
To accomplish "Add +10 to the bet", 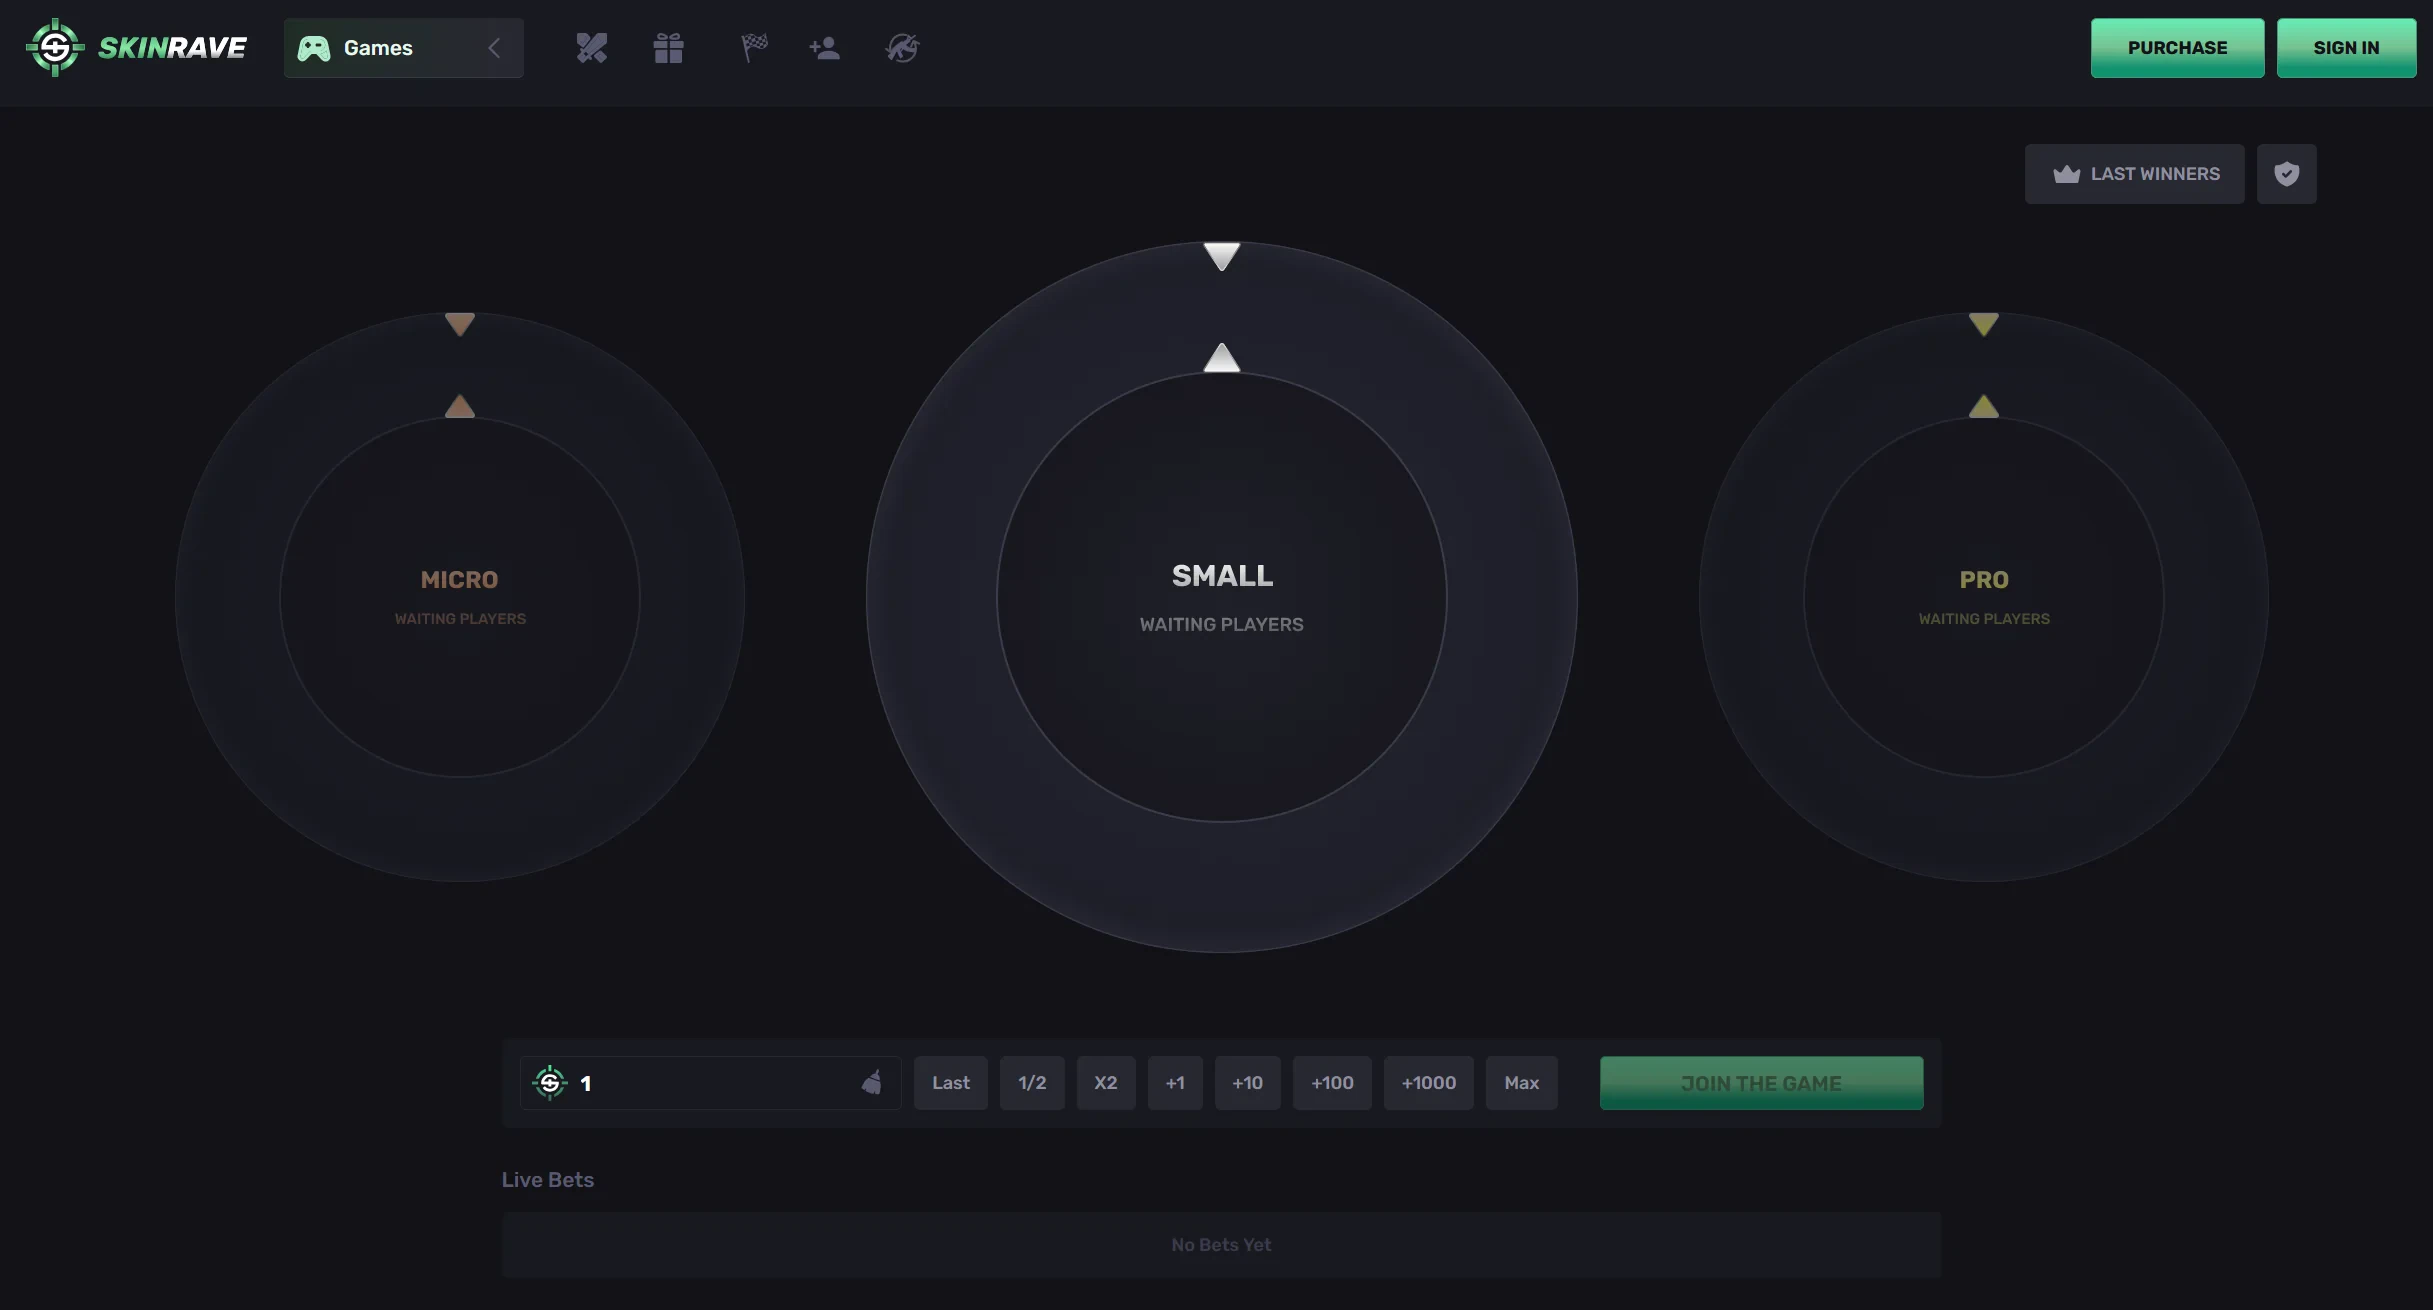I will click(x=1247, y=1083).
